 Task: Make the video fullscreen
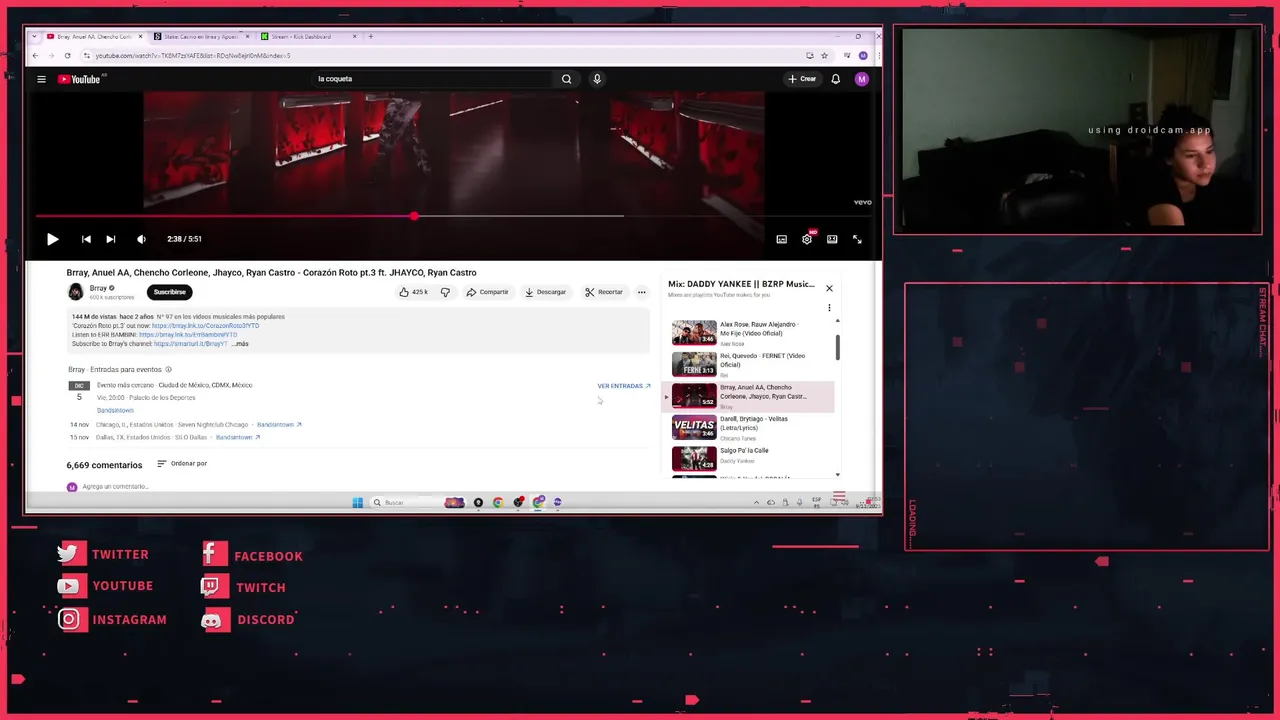coord(857,239)
